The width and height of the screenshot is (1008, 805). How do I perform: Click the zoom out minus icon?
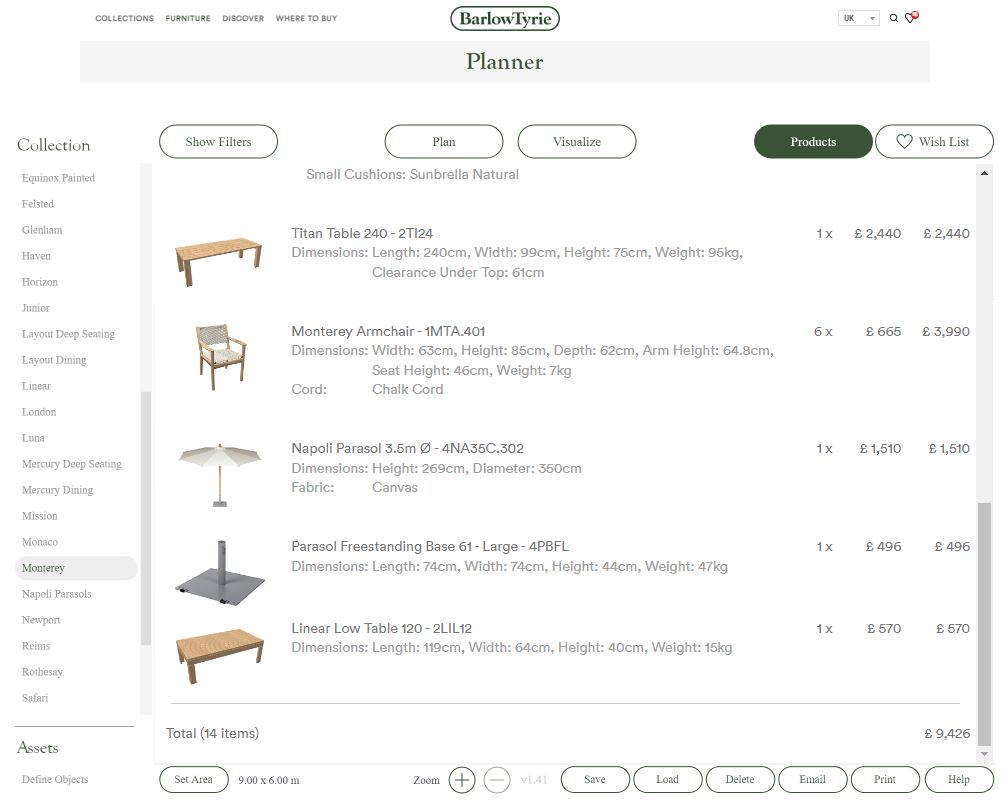(497, 780)
